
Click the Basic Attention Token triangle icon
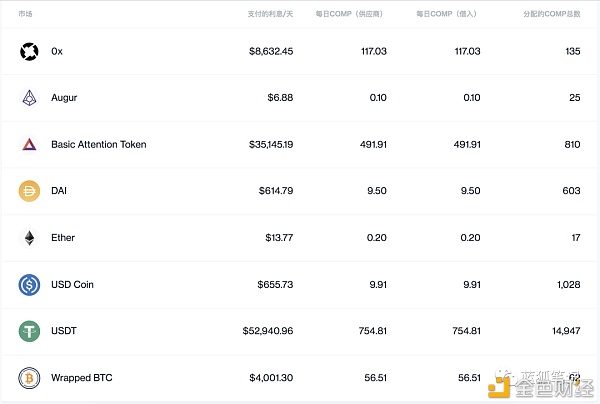(x=29, y=145)
